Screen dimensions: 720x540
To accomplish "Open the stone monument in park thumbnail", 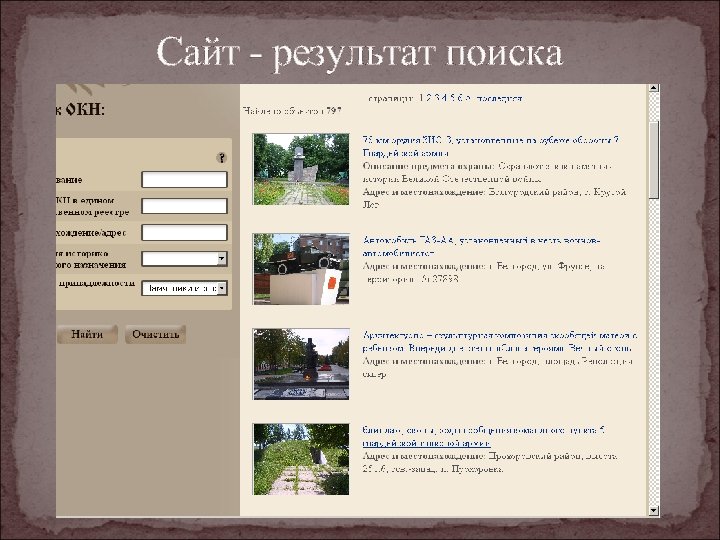I will click(301, 169).
